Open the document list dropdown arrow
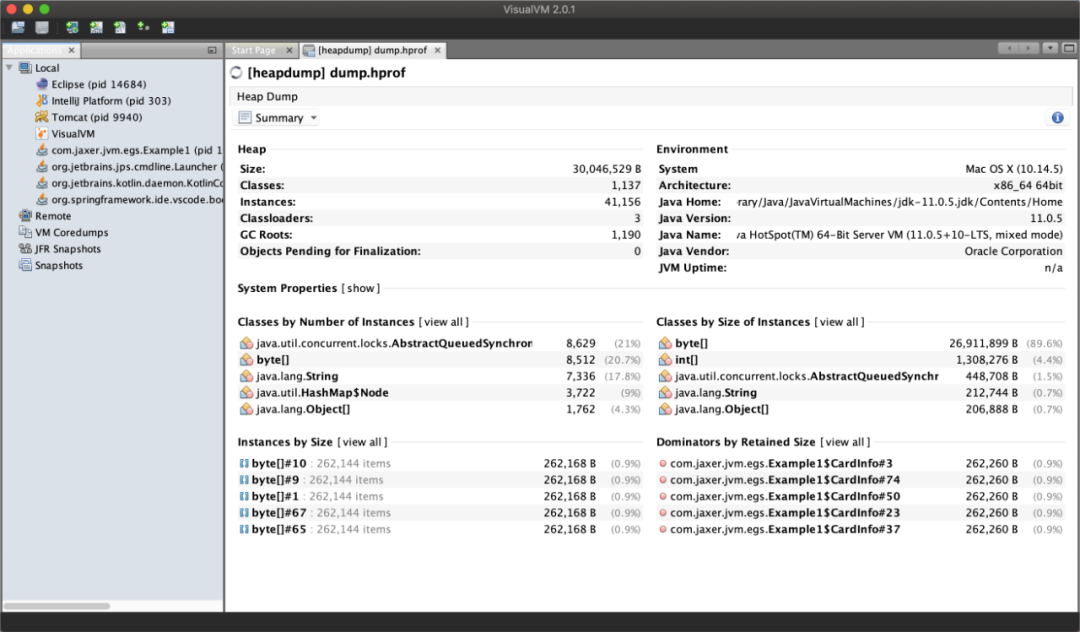 [x=1050, y=48]
